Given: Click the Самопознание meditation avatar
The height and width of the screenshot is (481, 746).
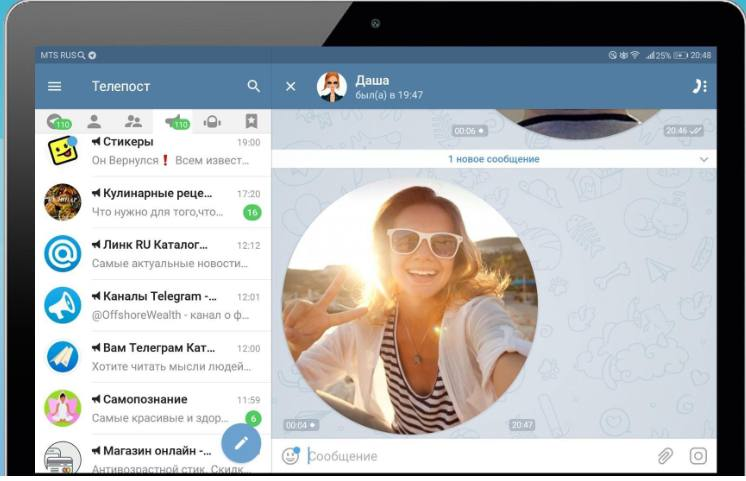Looking at the screenshot, I should coord(63,408).
